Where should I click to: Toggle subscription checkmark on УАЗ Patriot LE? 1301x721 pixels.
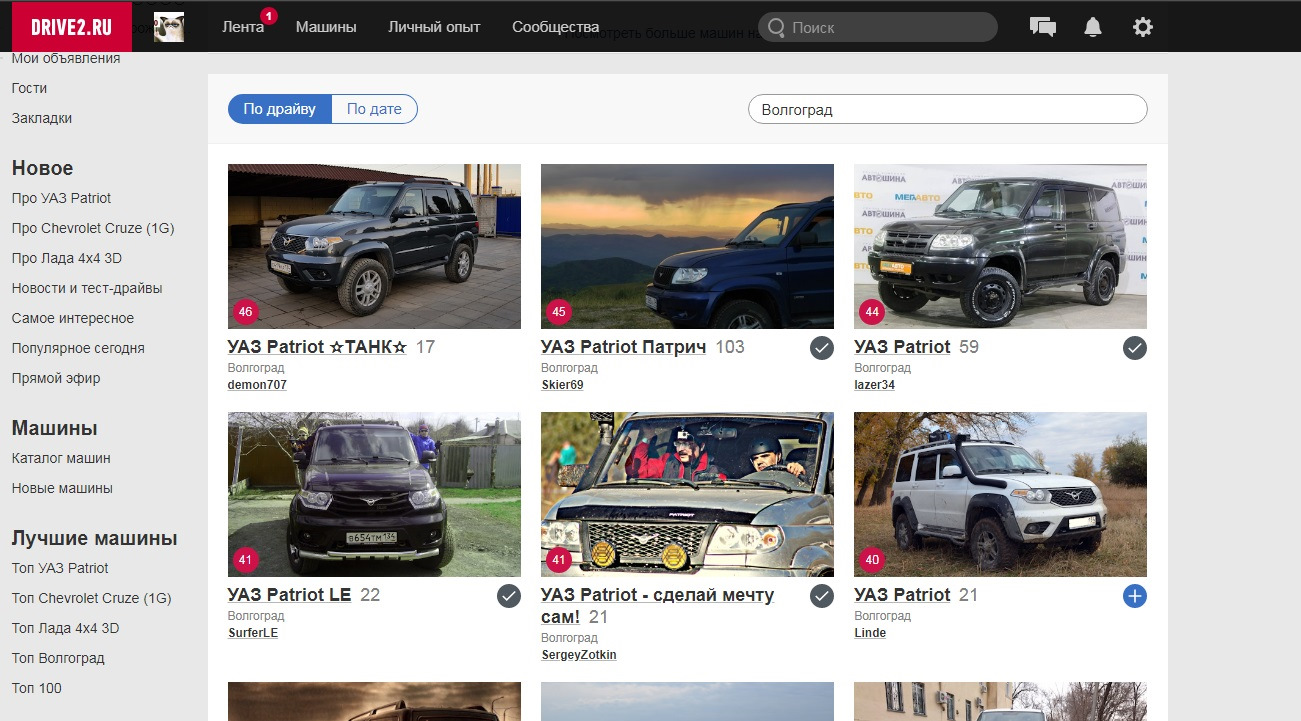[509, 596]
